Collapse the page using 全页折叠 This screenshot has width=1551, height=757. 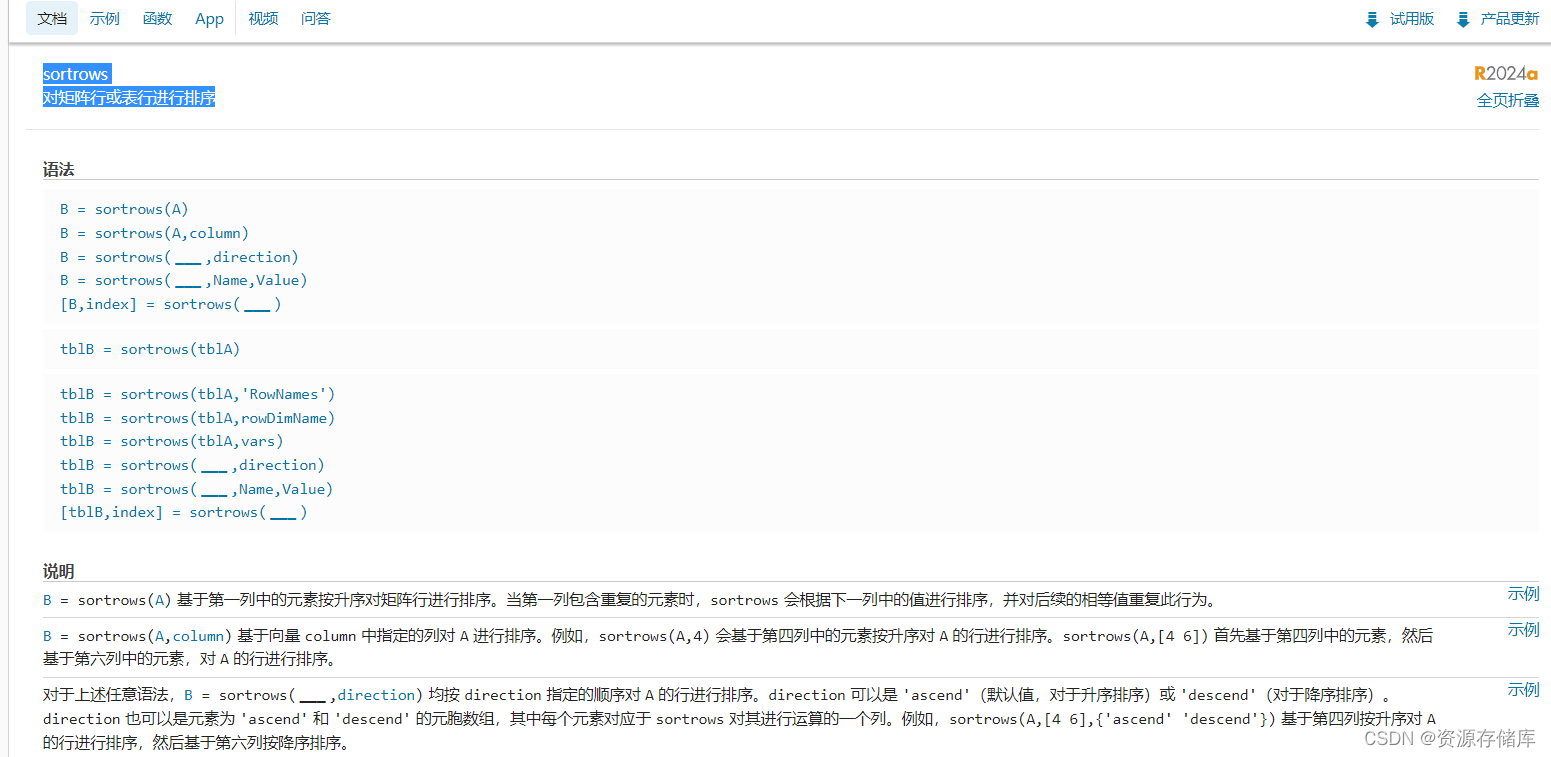[1507, 100]
